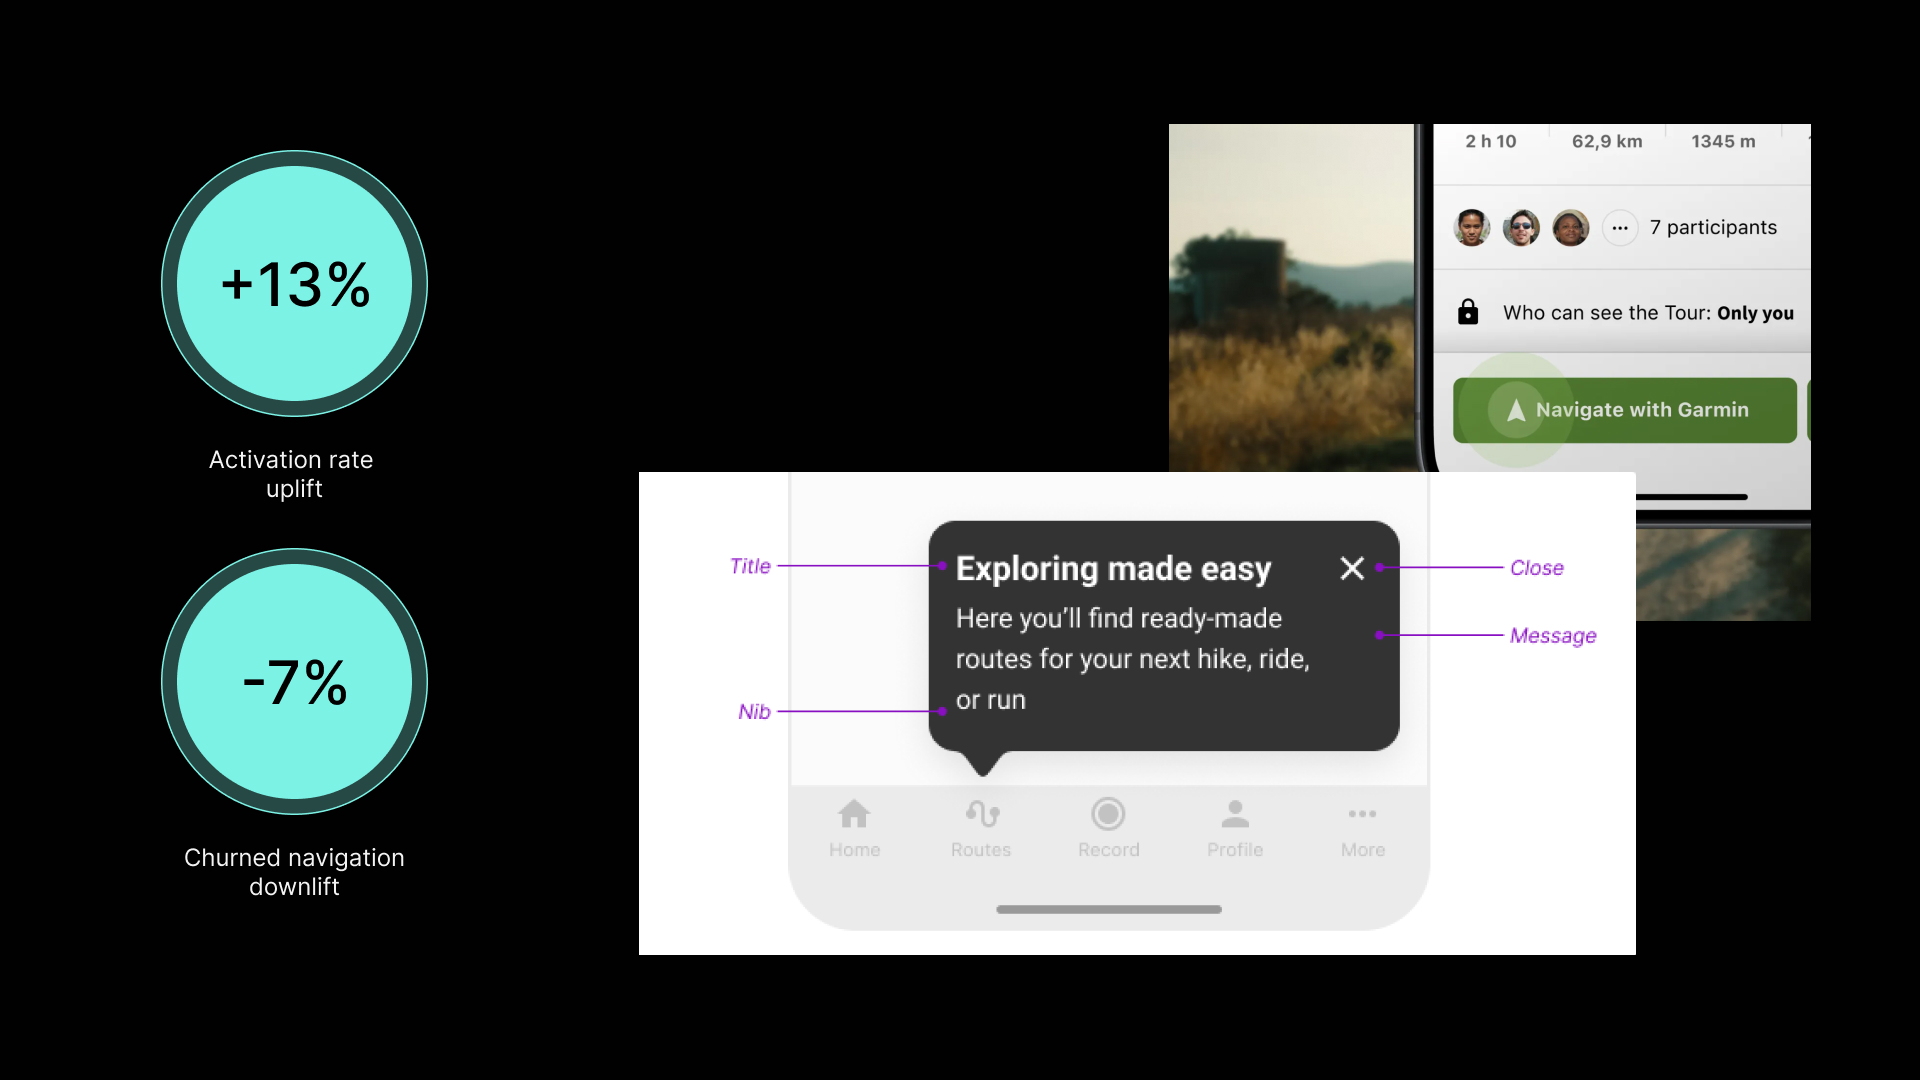The width and height of the screenshot is (1920, 1080).
Task: Open the Home tab icon
Action: [854, 814]
